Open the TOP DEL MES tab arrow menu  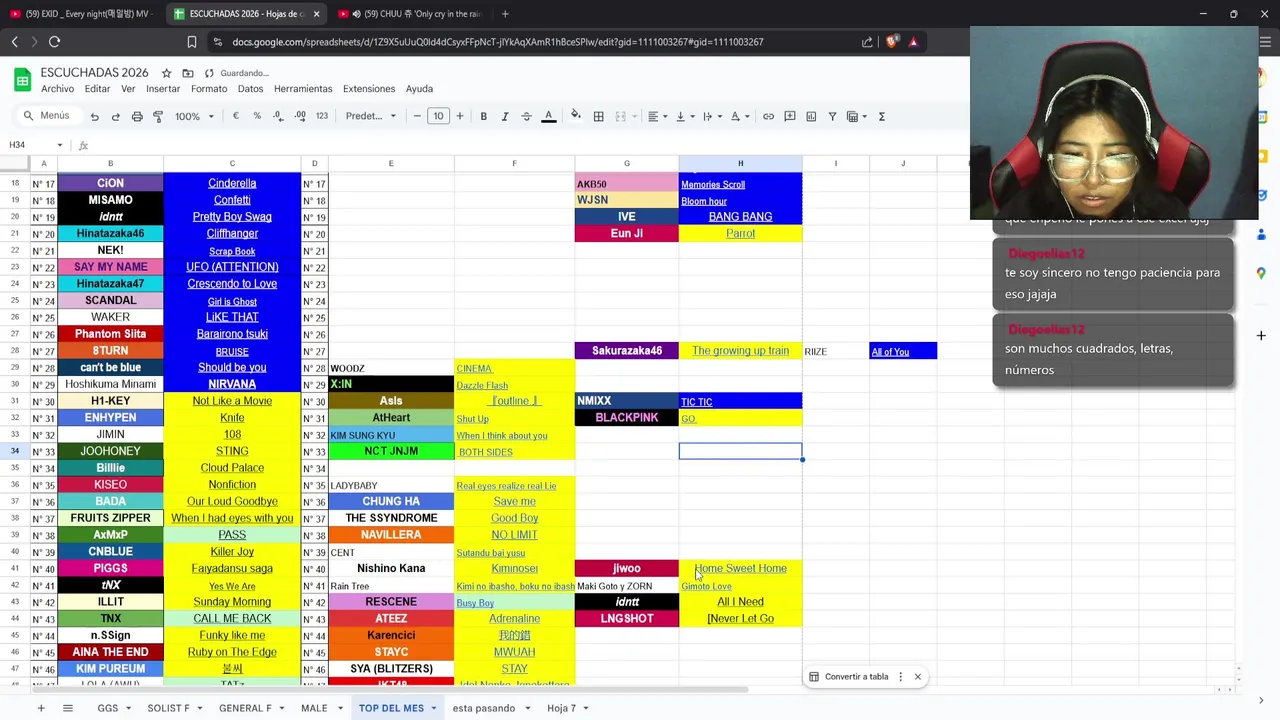[434, 708]
